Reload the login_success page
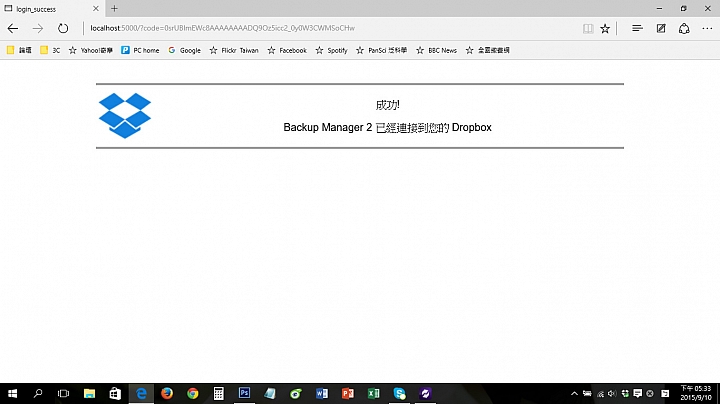This screenshot has width=720, height=404. [63, 28]
